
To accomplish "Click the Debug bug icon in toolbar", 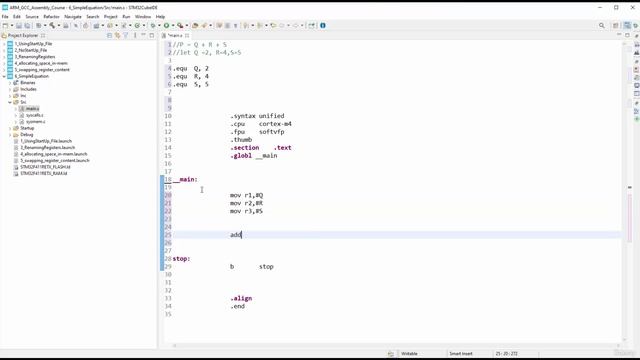I will (153, 25).
